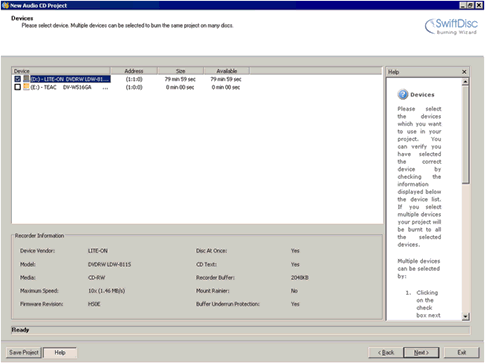Select the (D:) LITE-ON DVDRW row
485x363 pixels.
coord(70,79)
